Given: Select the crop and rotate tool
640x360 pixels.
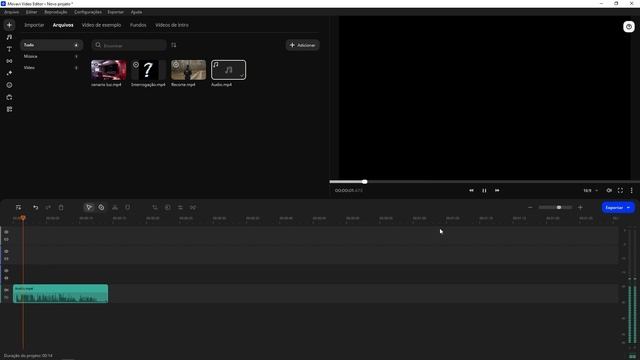Looking at the screenshot, I should (x=155, y=207).
